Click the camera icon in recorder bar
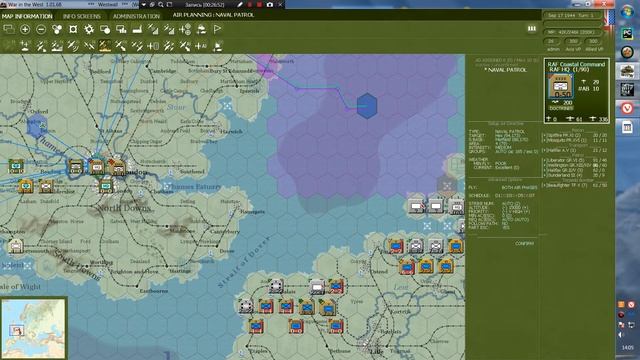The height and width of the screenshot is (360, 640). coord(270,4)
